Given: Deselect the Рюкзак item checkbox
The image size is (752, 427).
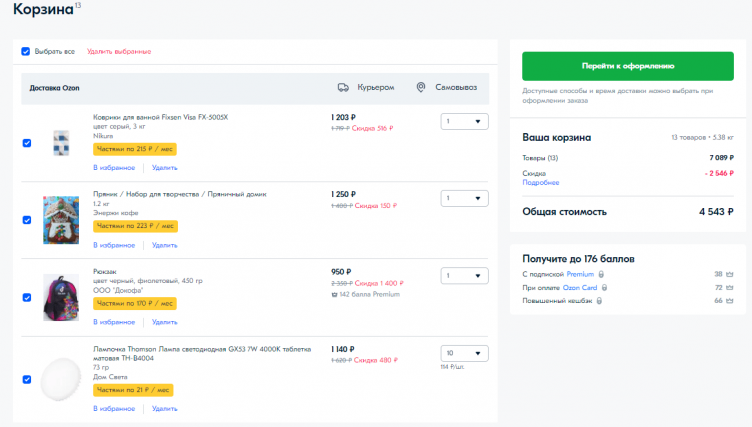Looking at the screenshot, I should point(26,297).
